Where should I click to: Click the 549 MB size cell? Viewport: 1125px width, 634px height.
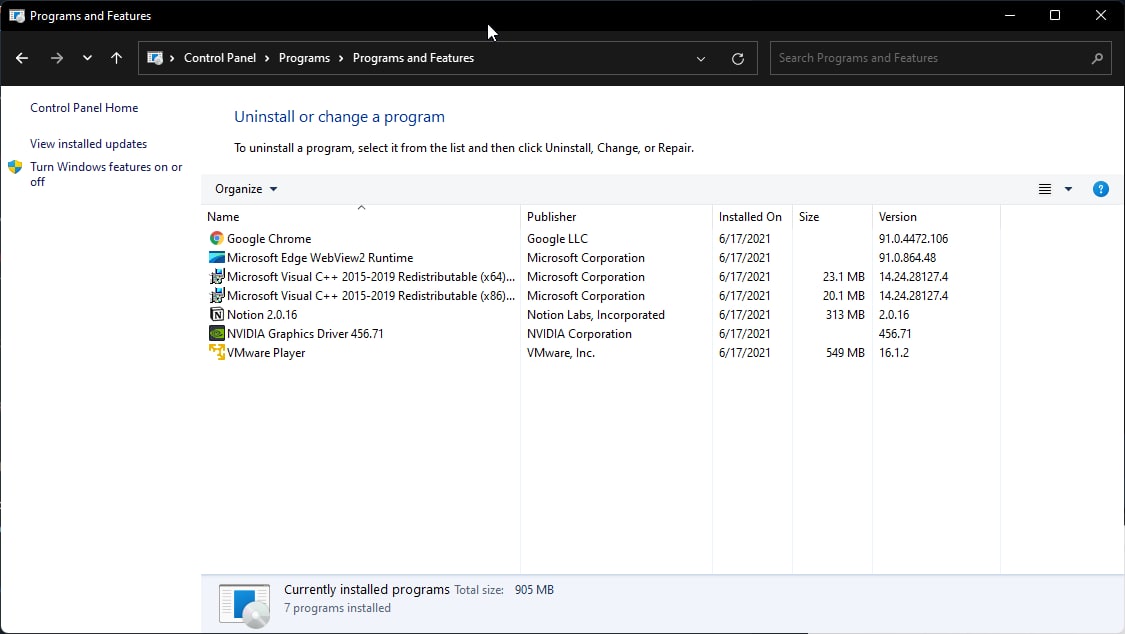(x=845, y=353)
